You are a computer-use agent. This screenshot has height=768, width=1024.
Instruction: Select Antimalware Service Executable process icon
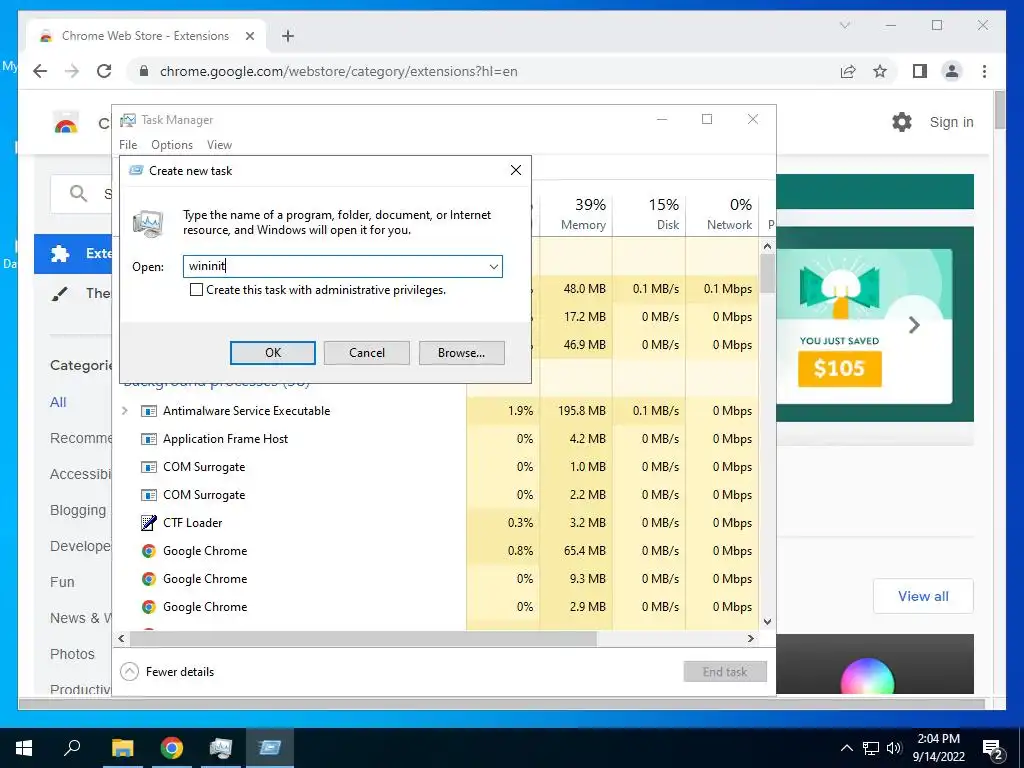149,411
